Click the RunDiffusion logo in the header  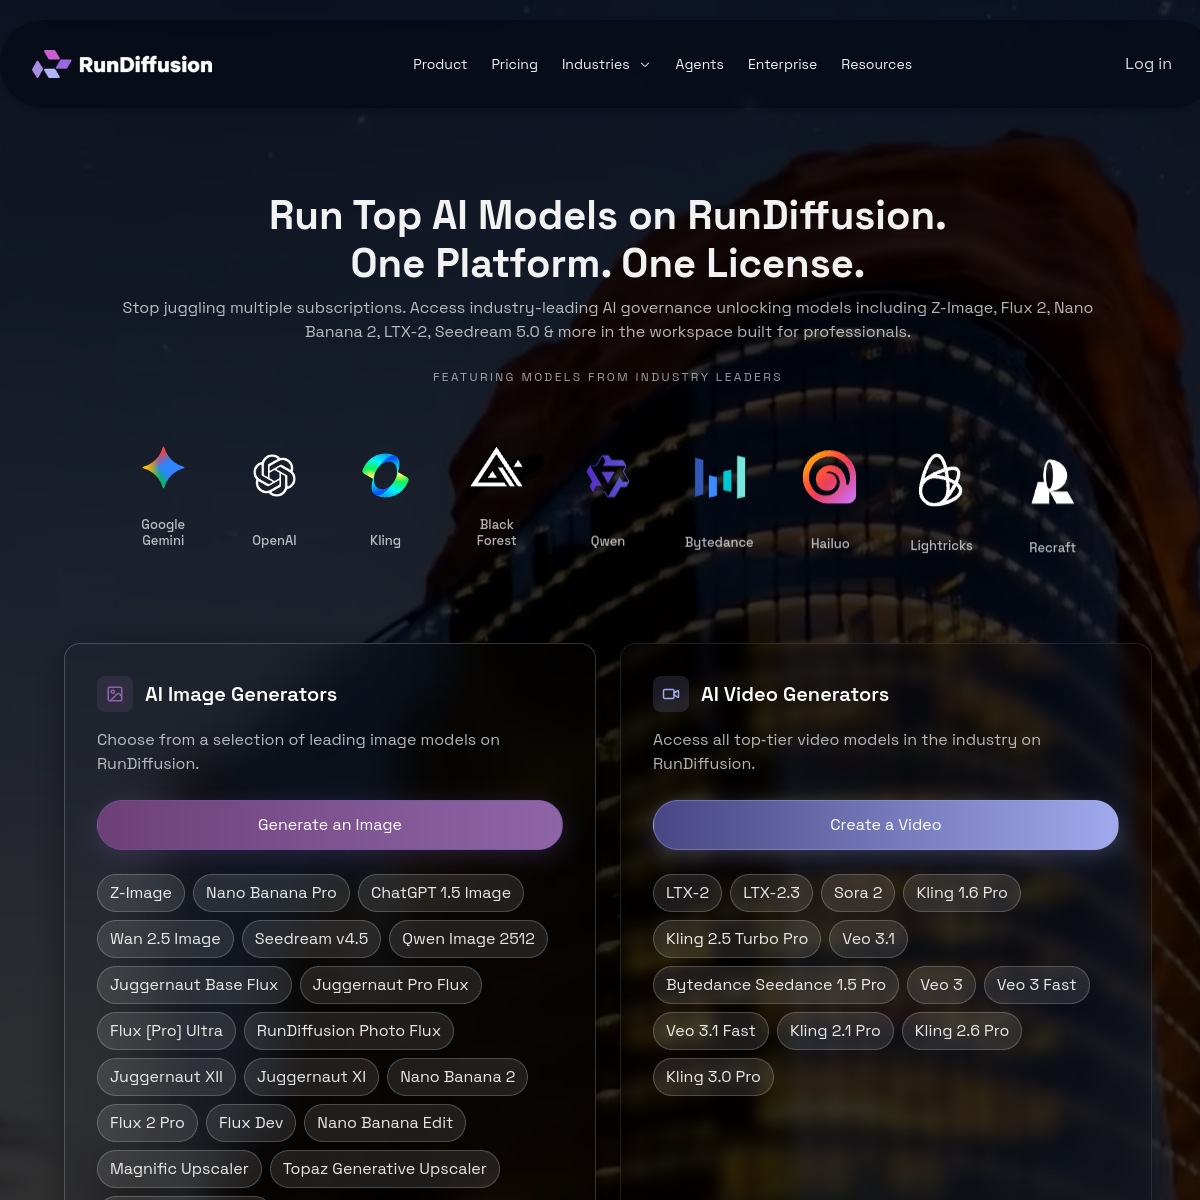click(122, 64)
